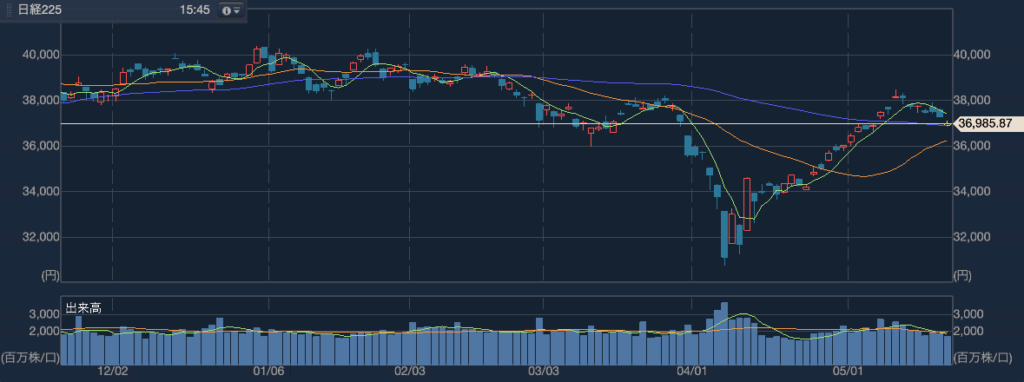Click the left-axis 38,000 price label
This screenshot has height=382, width=1024.
pos(39,101)
